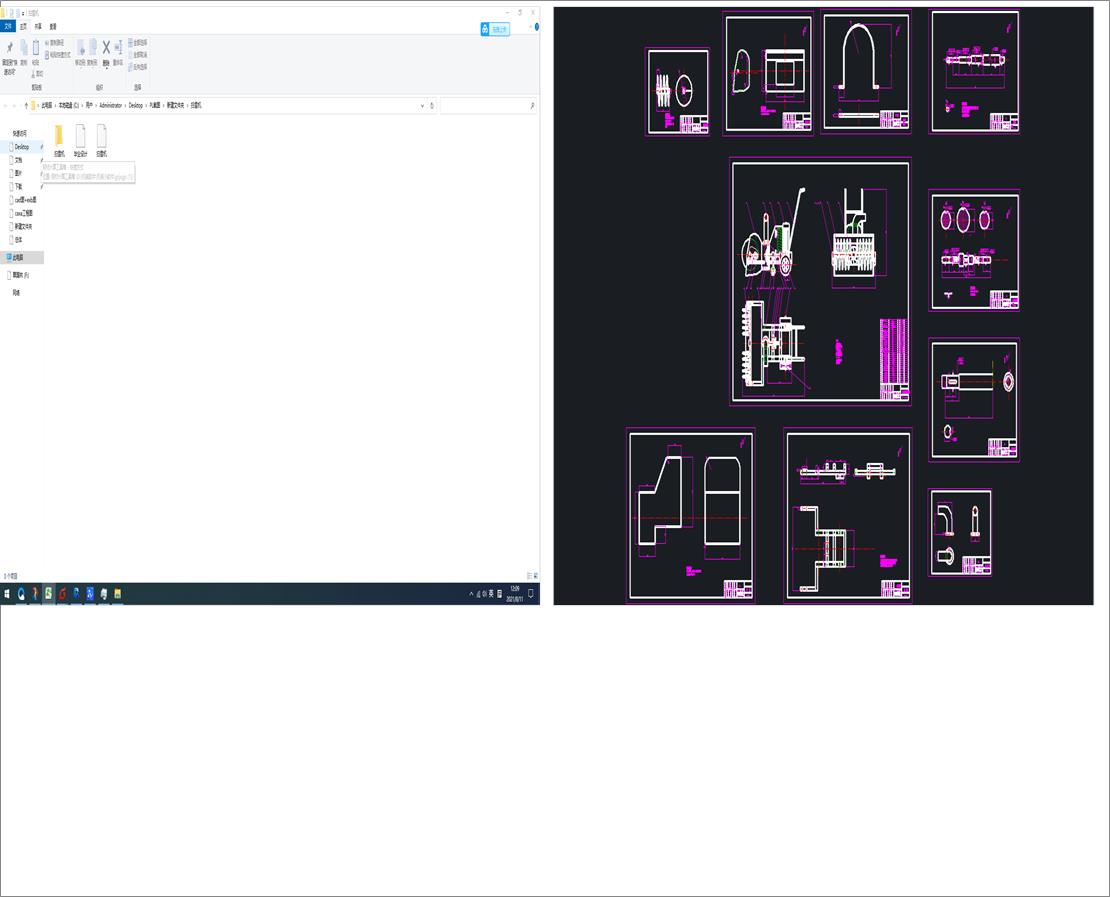Select the rightmost document file in the file list

click(101, 140)
